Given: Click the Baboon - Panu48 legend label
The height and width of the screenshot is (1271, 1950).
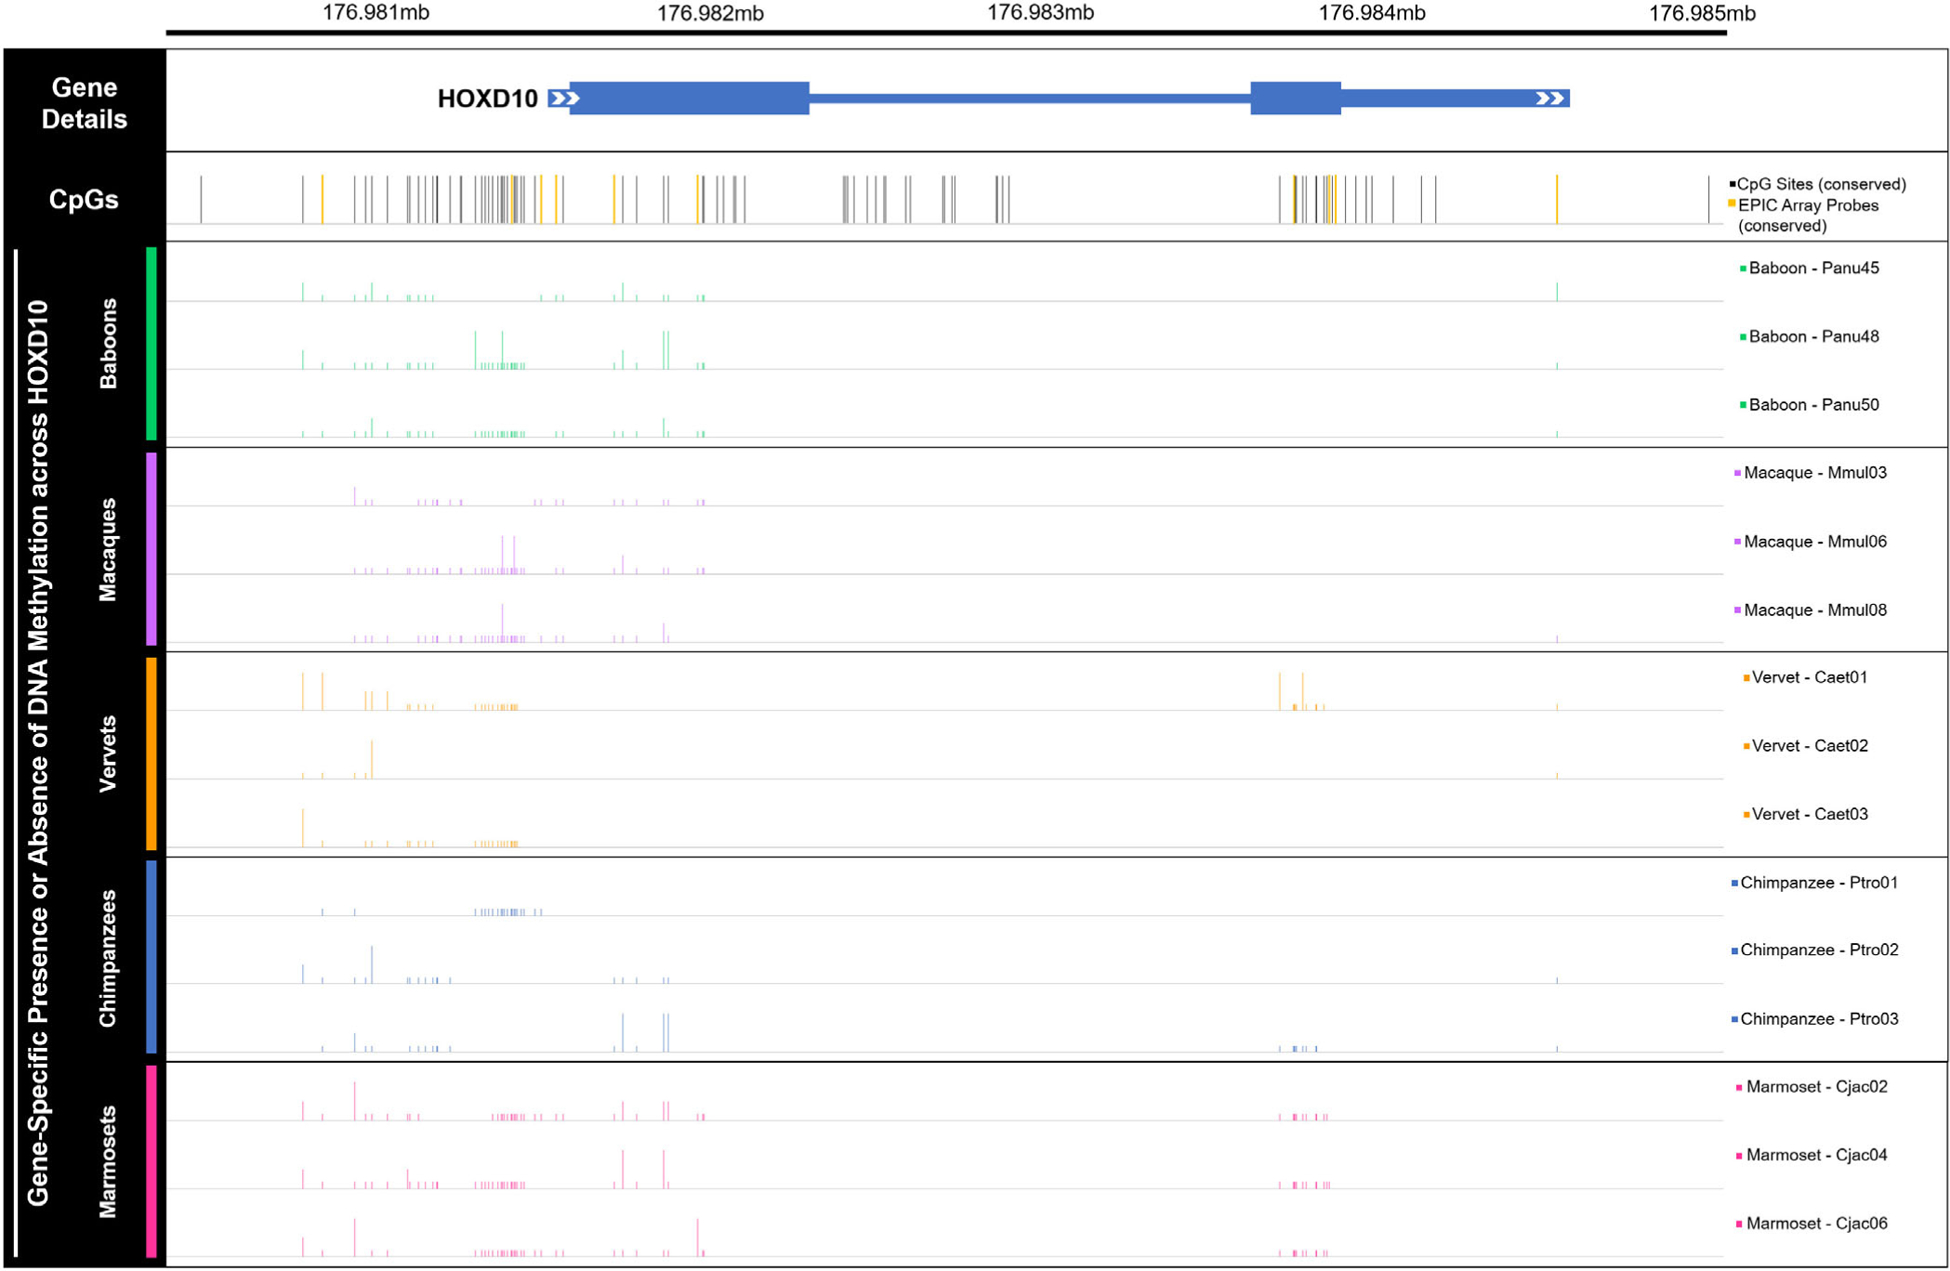Looking at the screenshot, I should [x=1812, y=336].
